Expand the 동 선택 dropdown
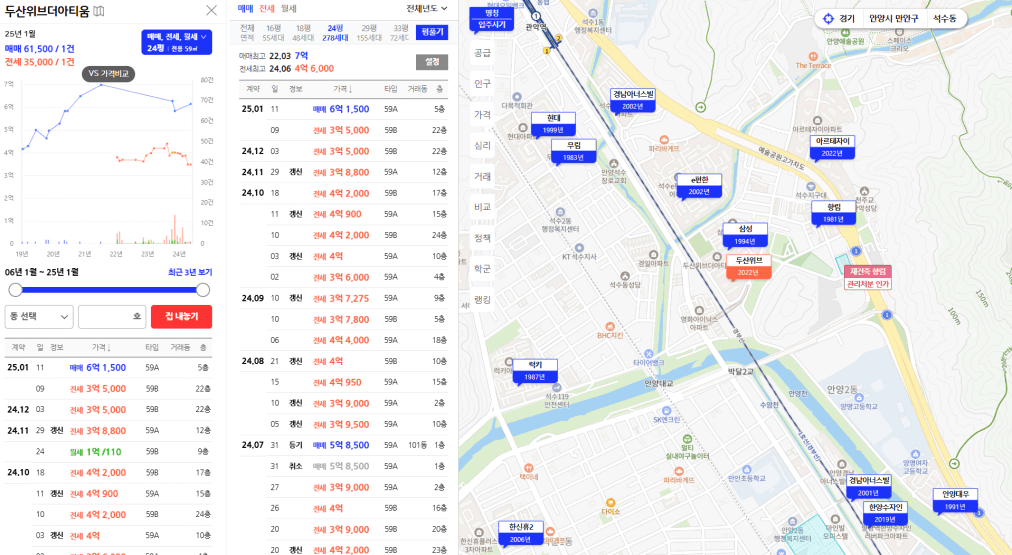 tap(39, 316)
